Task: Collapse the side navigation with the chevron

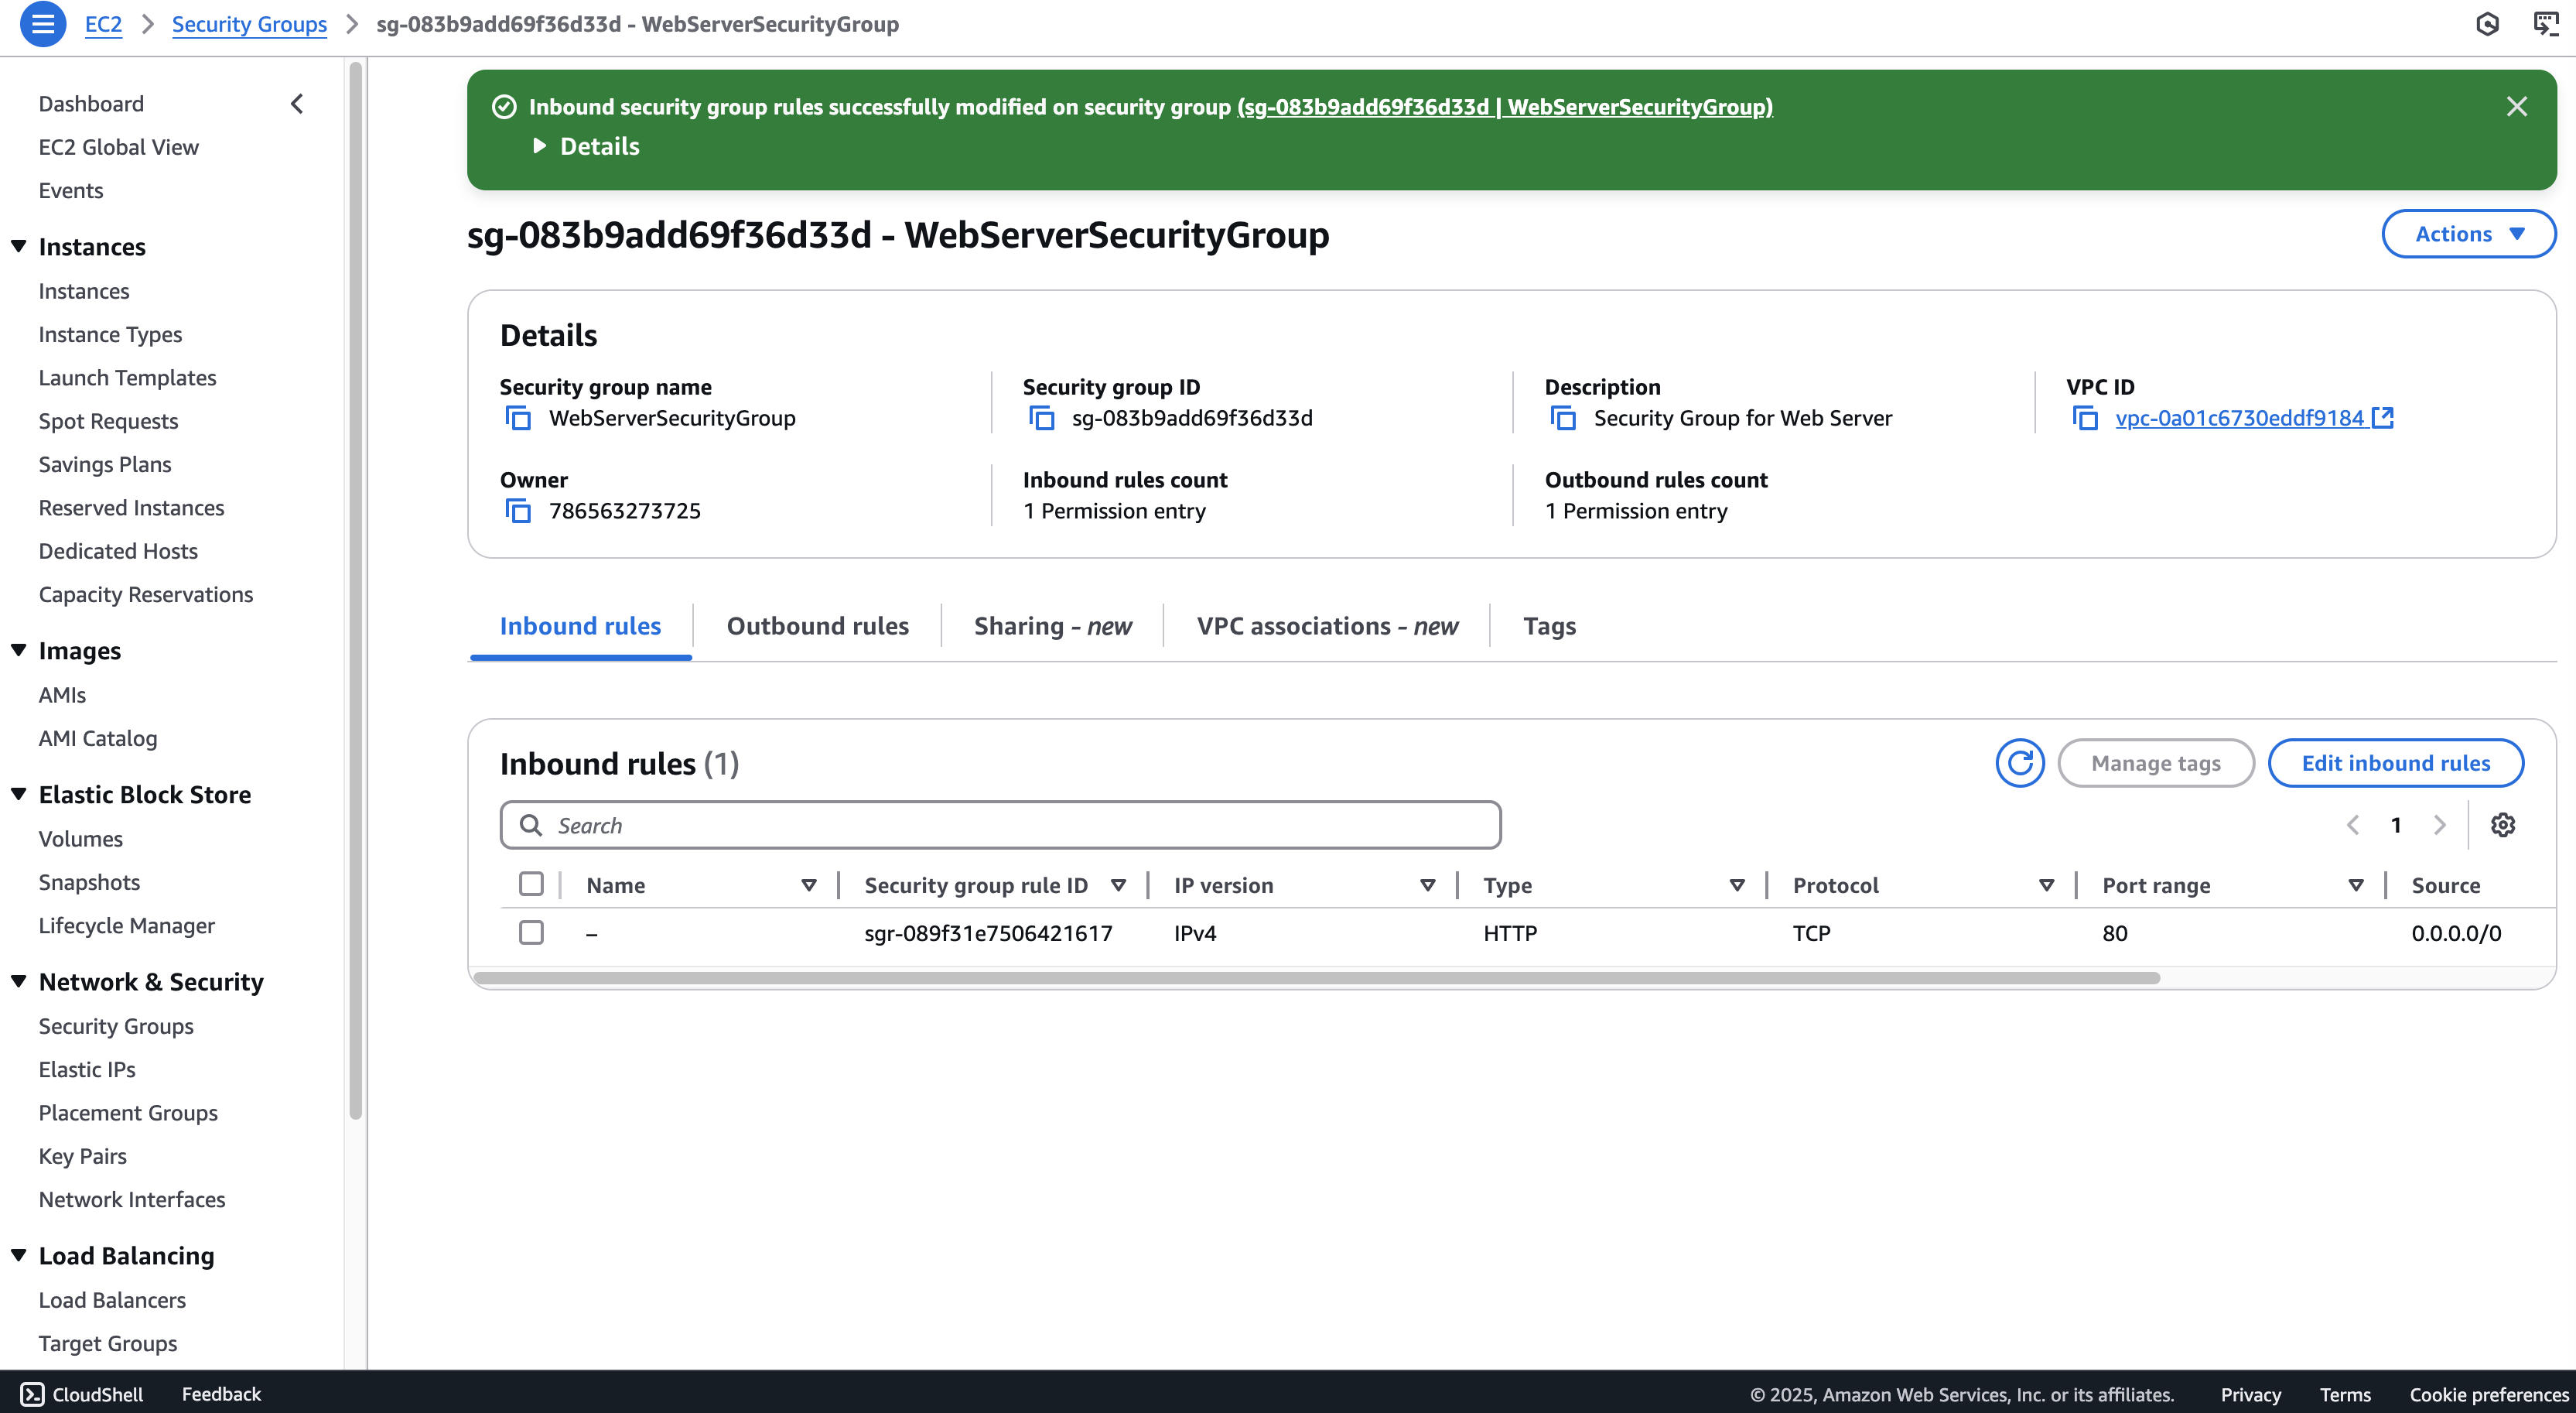Action: (x=297, y=104)
